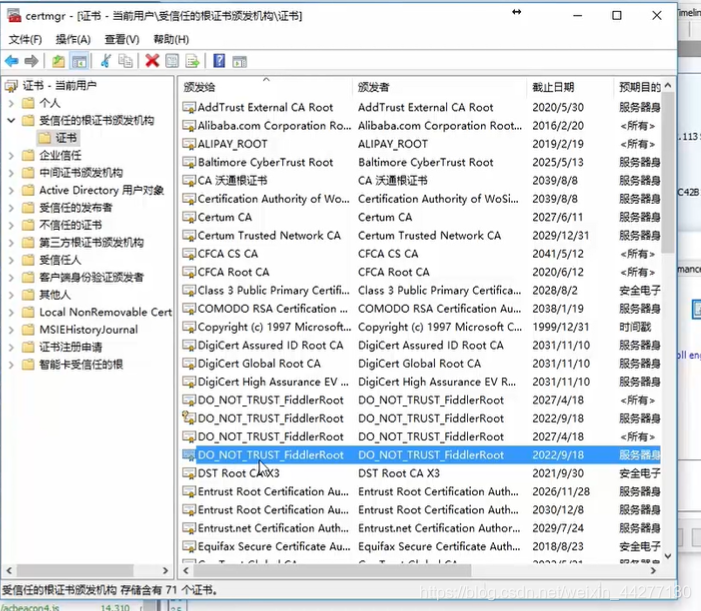This screenshot has height=611, width=701.
Task: Toggle the show/hide console tree icon
Action: click(80, 61)
